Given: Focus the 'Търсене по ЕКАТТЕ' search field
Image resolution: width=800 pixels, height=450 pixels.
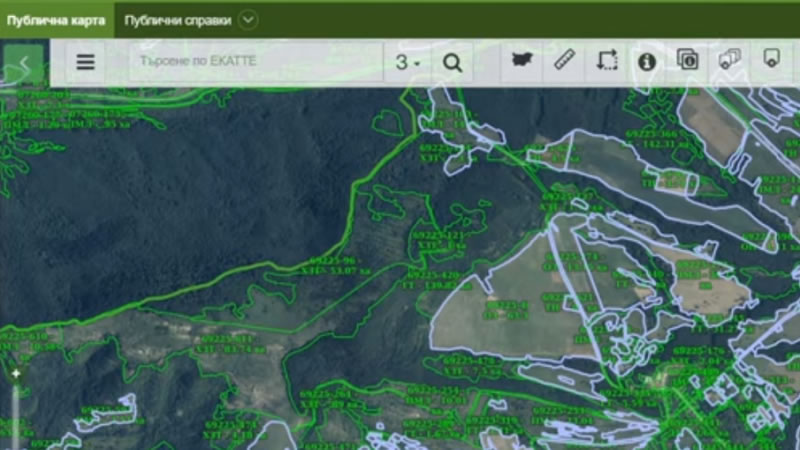Looking at the screenshot, I should tap(255, 62).
